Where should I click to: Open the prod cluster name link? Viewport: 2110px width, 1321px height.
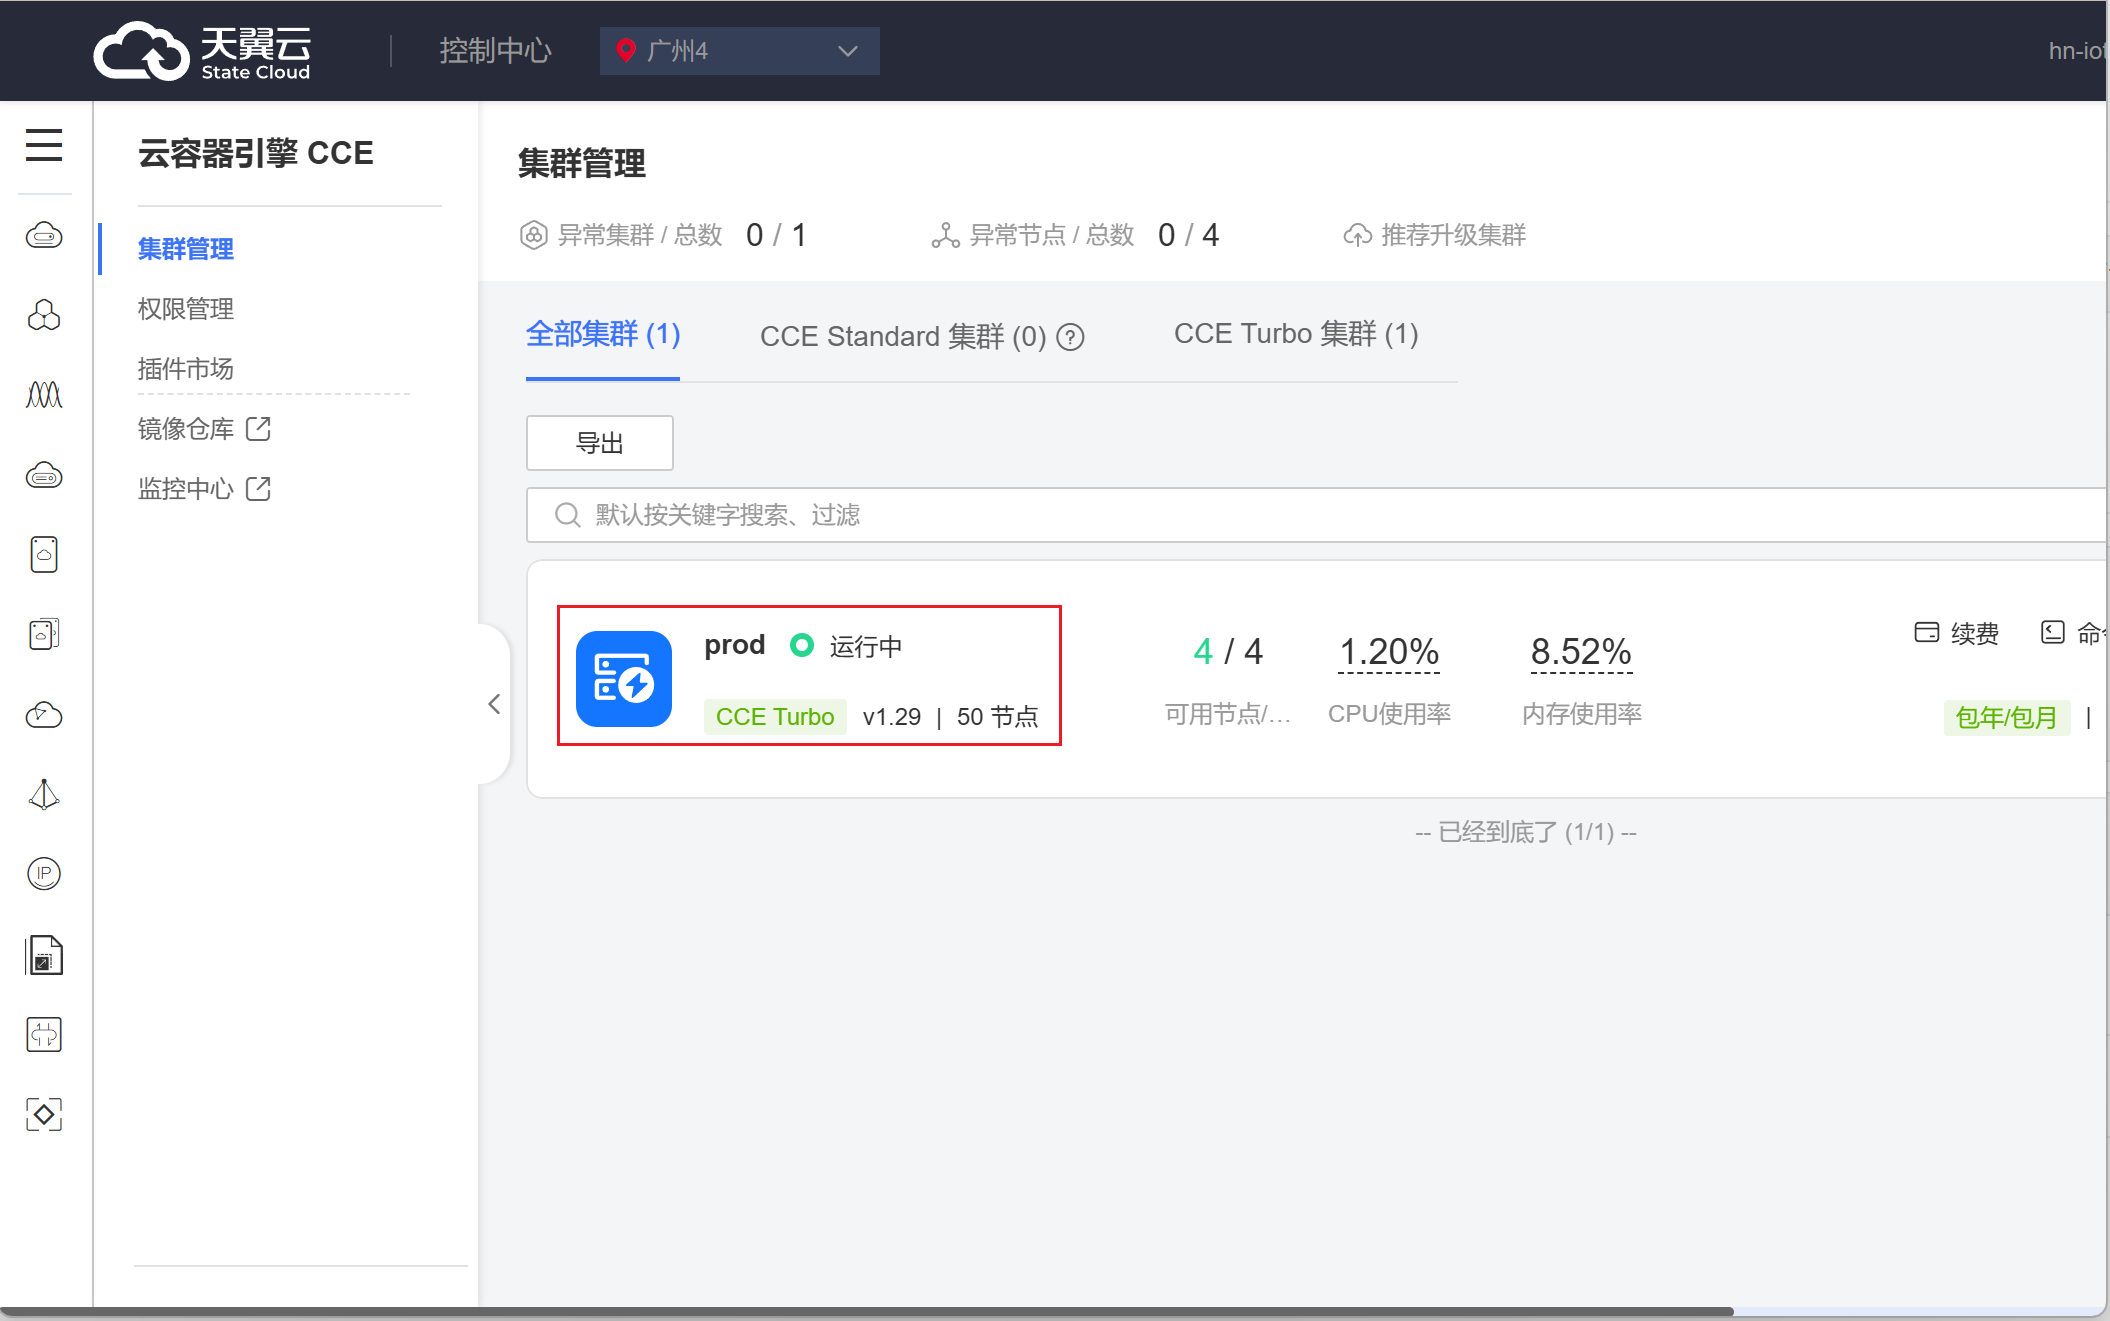(735, 645)
